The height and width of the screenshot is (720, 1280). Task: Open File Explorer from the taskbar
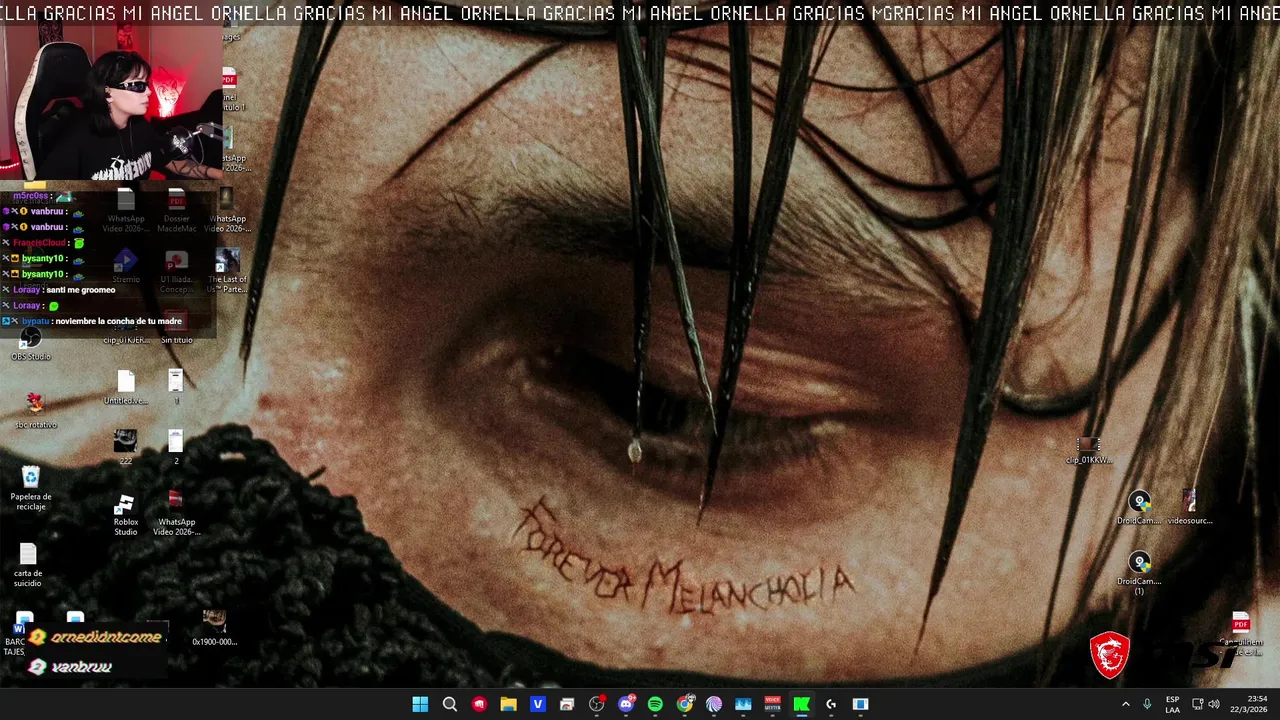[x=508, y=704]
